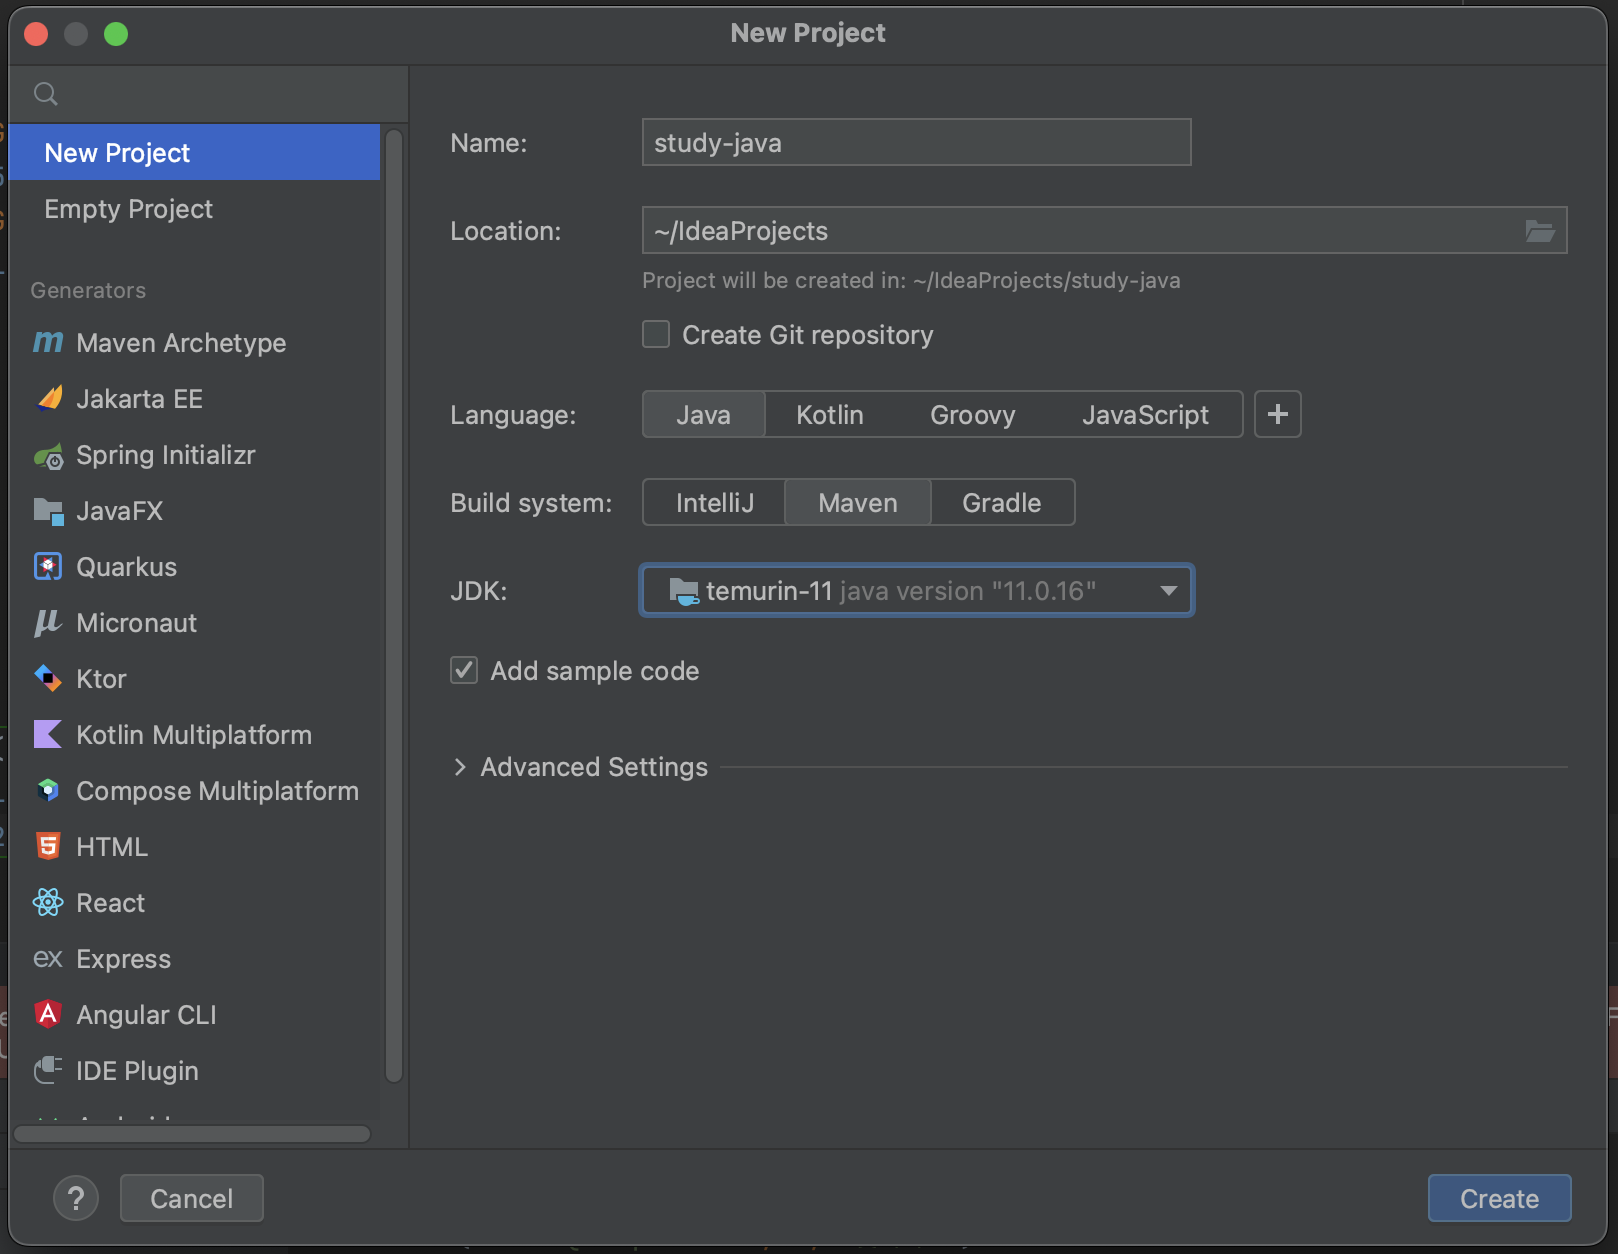This screenshot has width=1618, height=1254.
Task: Select the Compose Multiplatform label
Action: (x=217, y=791)
